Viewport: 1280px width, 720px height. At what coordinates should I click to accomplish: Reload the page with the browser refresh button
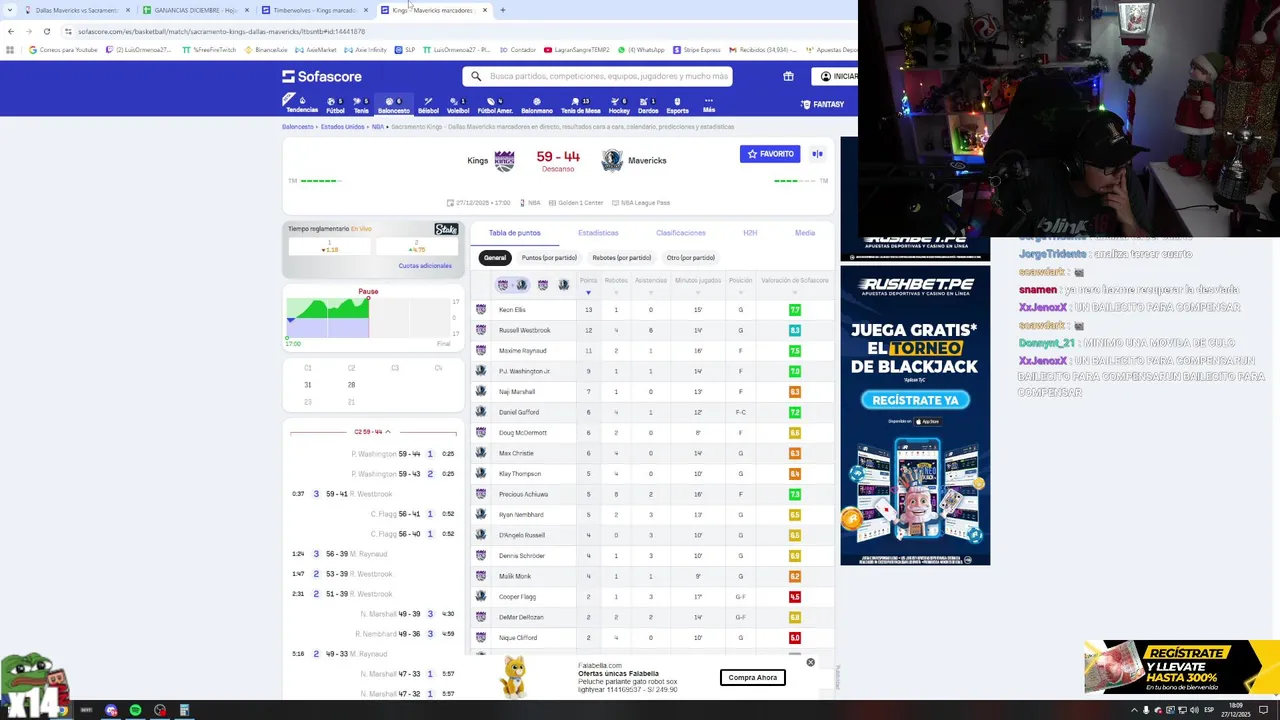pos(46,31)
